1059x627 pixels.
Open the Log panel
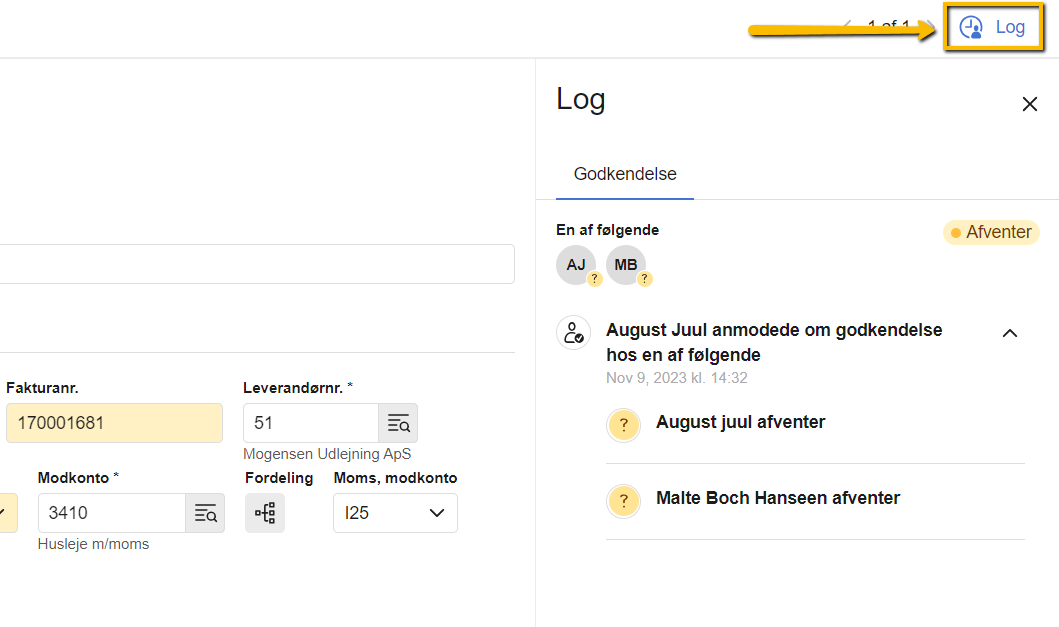(993, 27)
